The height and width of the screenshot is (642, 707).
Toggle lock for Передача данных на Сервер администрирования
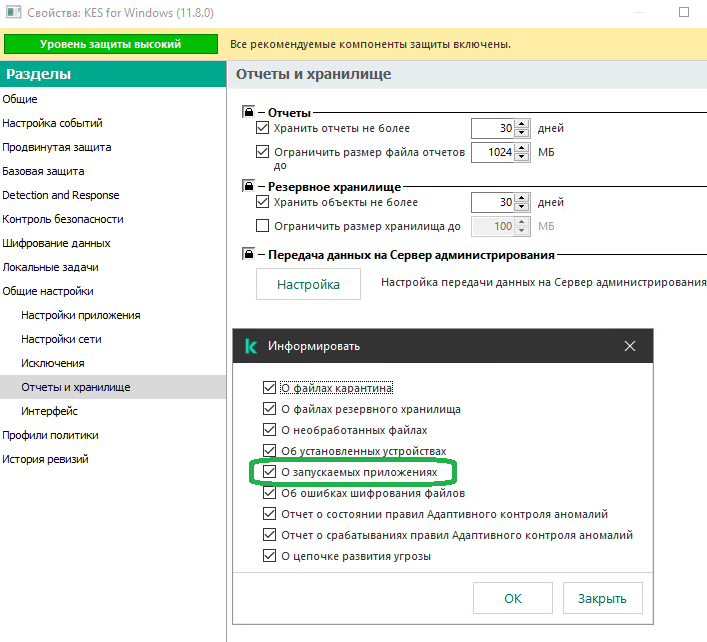248,254
